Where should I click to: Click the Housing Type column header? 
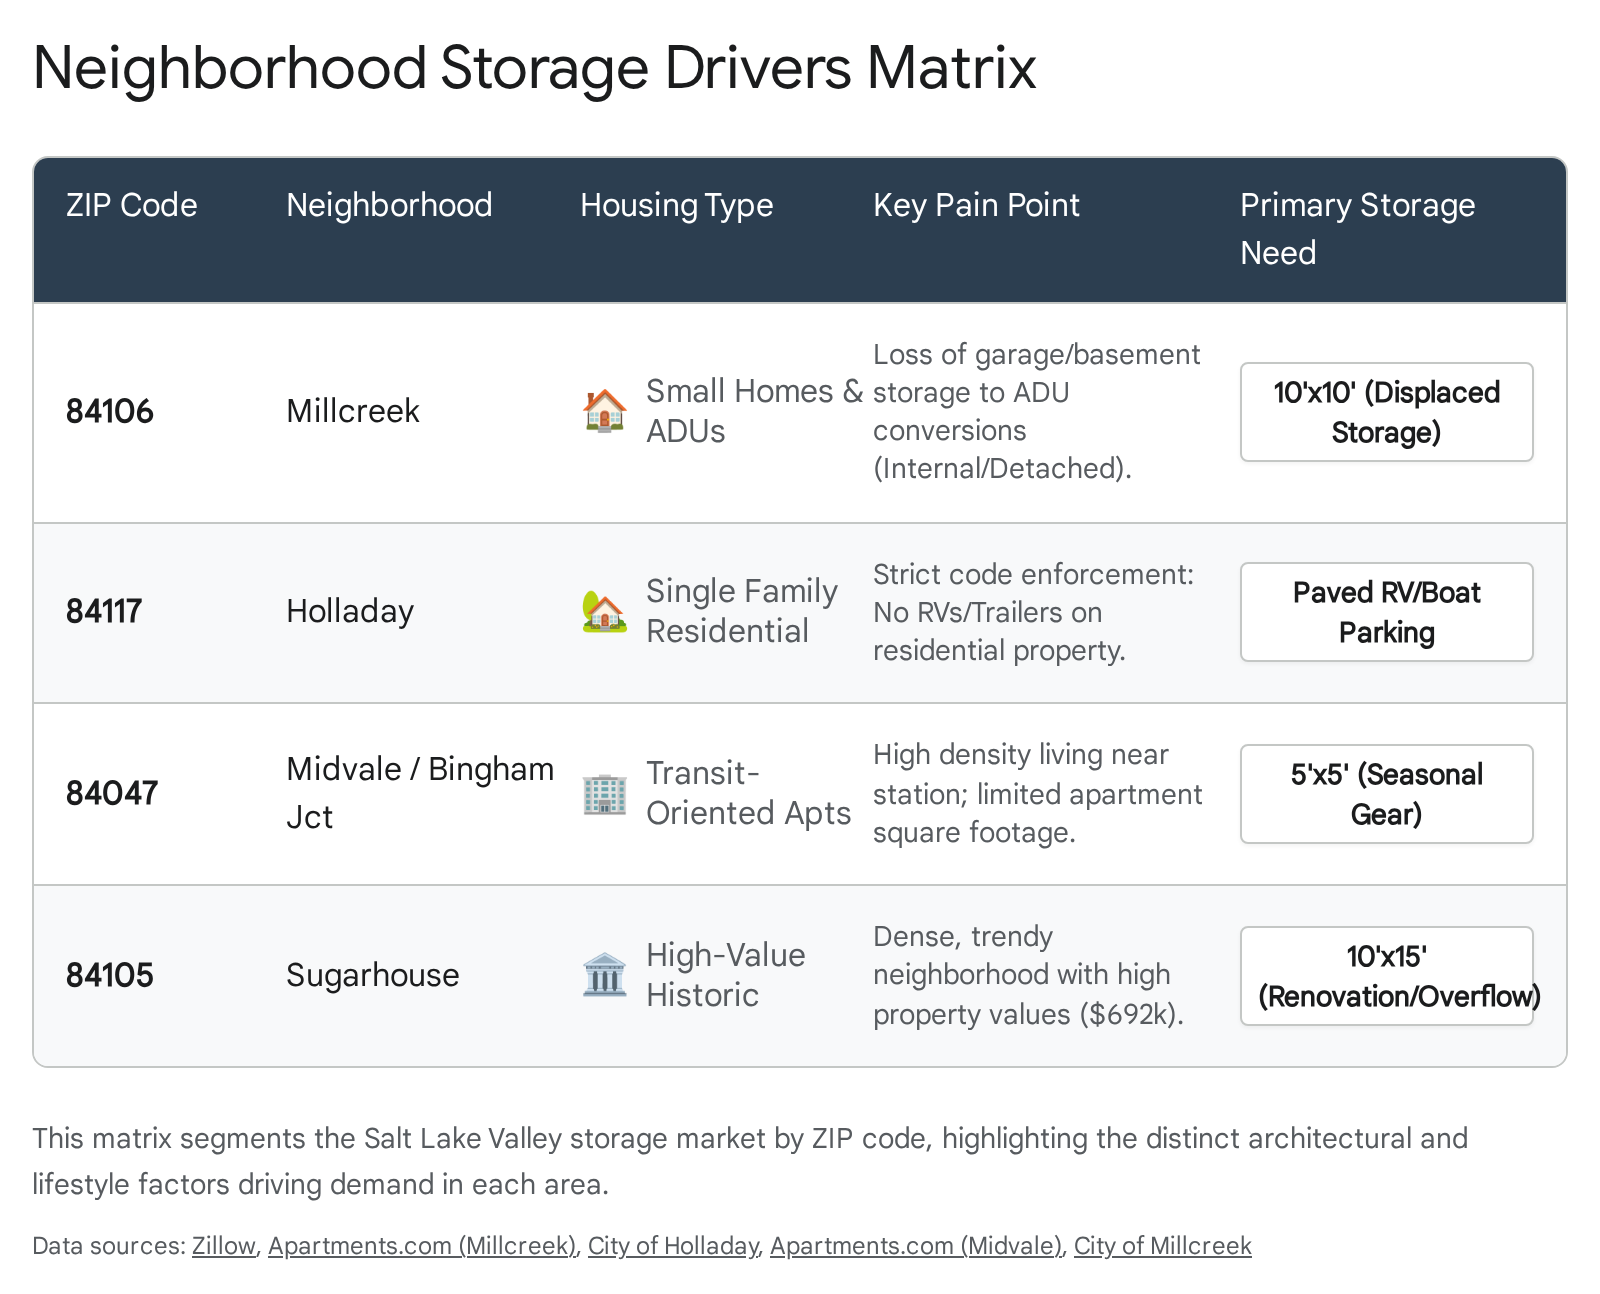(676, 205)
